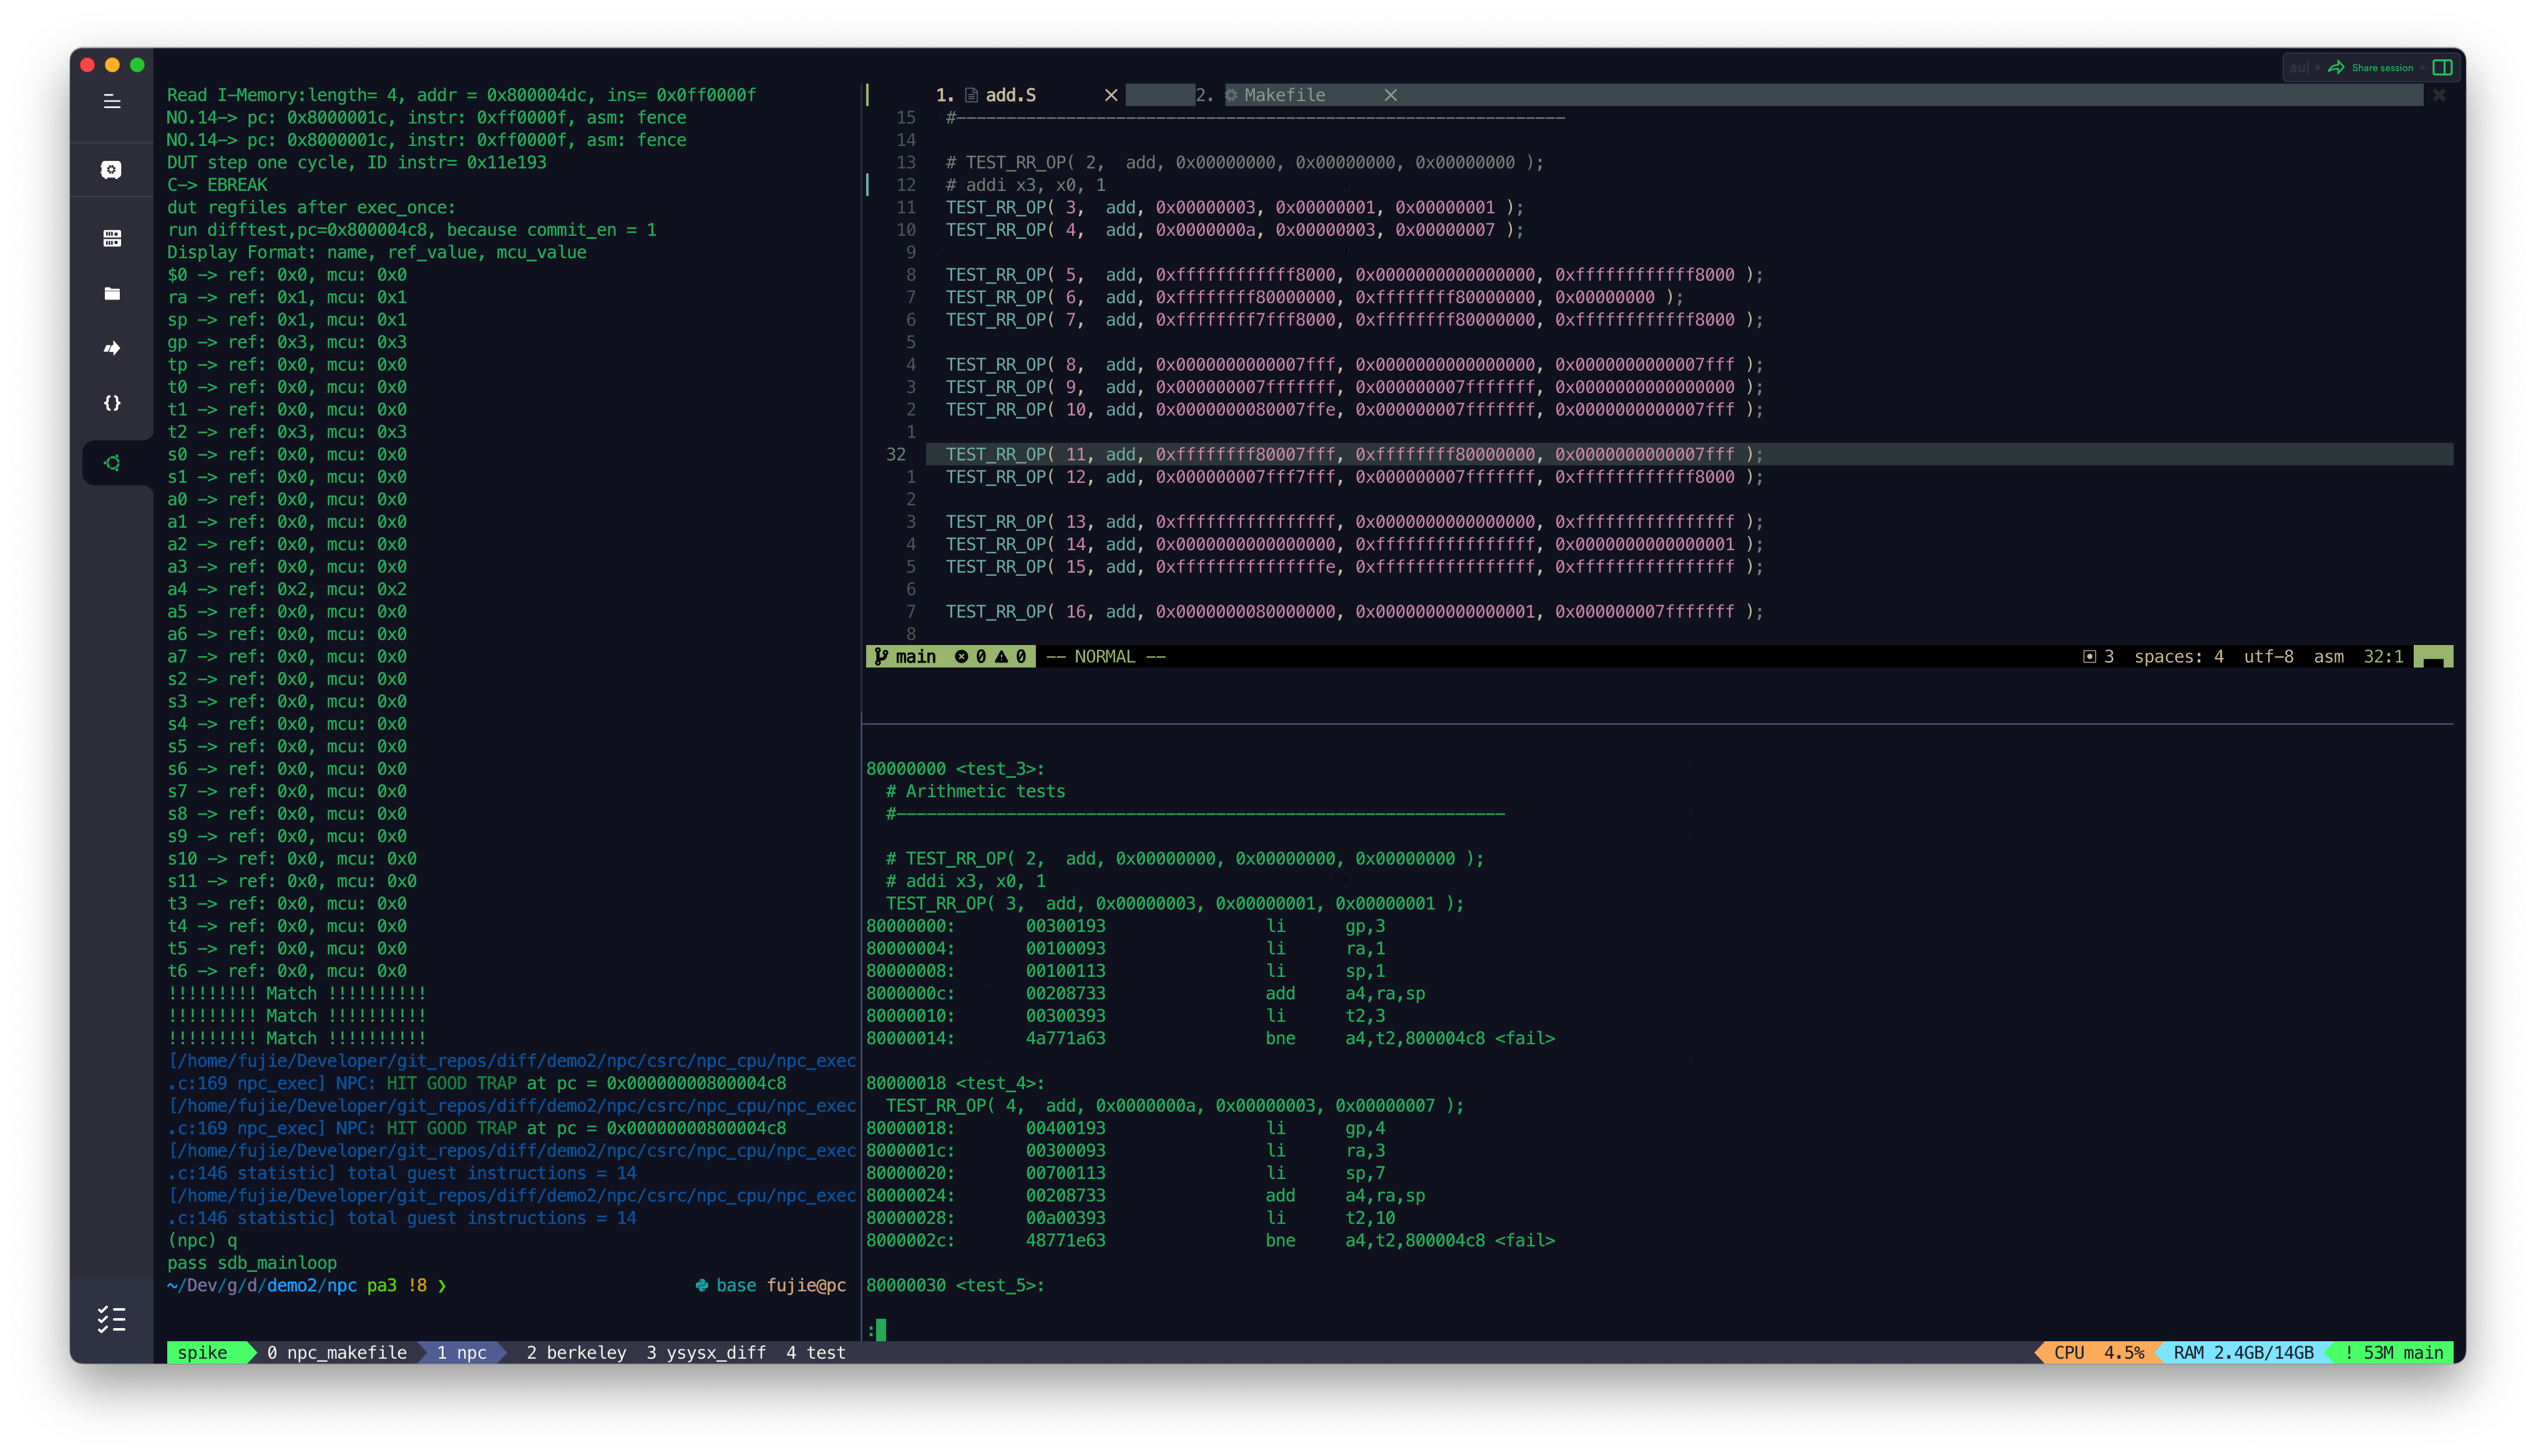Click the error count icon in the statusline
The height and width of the screenshot is (1456, 2536).
point(961,656)
